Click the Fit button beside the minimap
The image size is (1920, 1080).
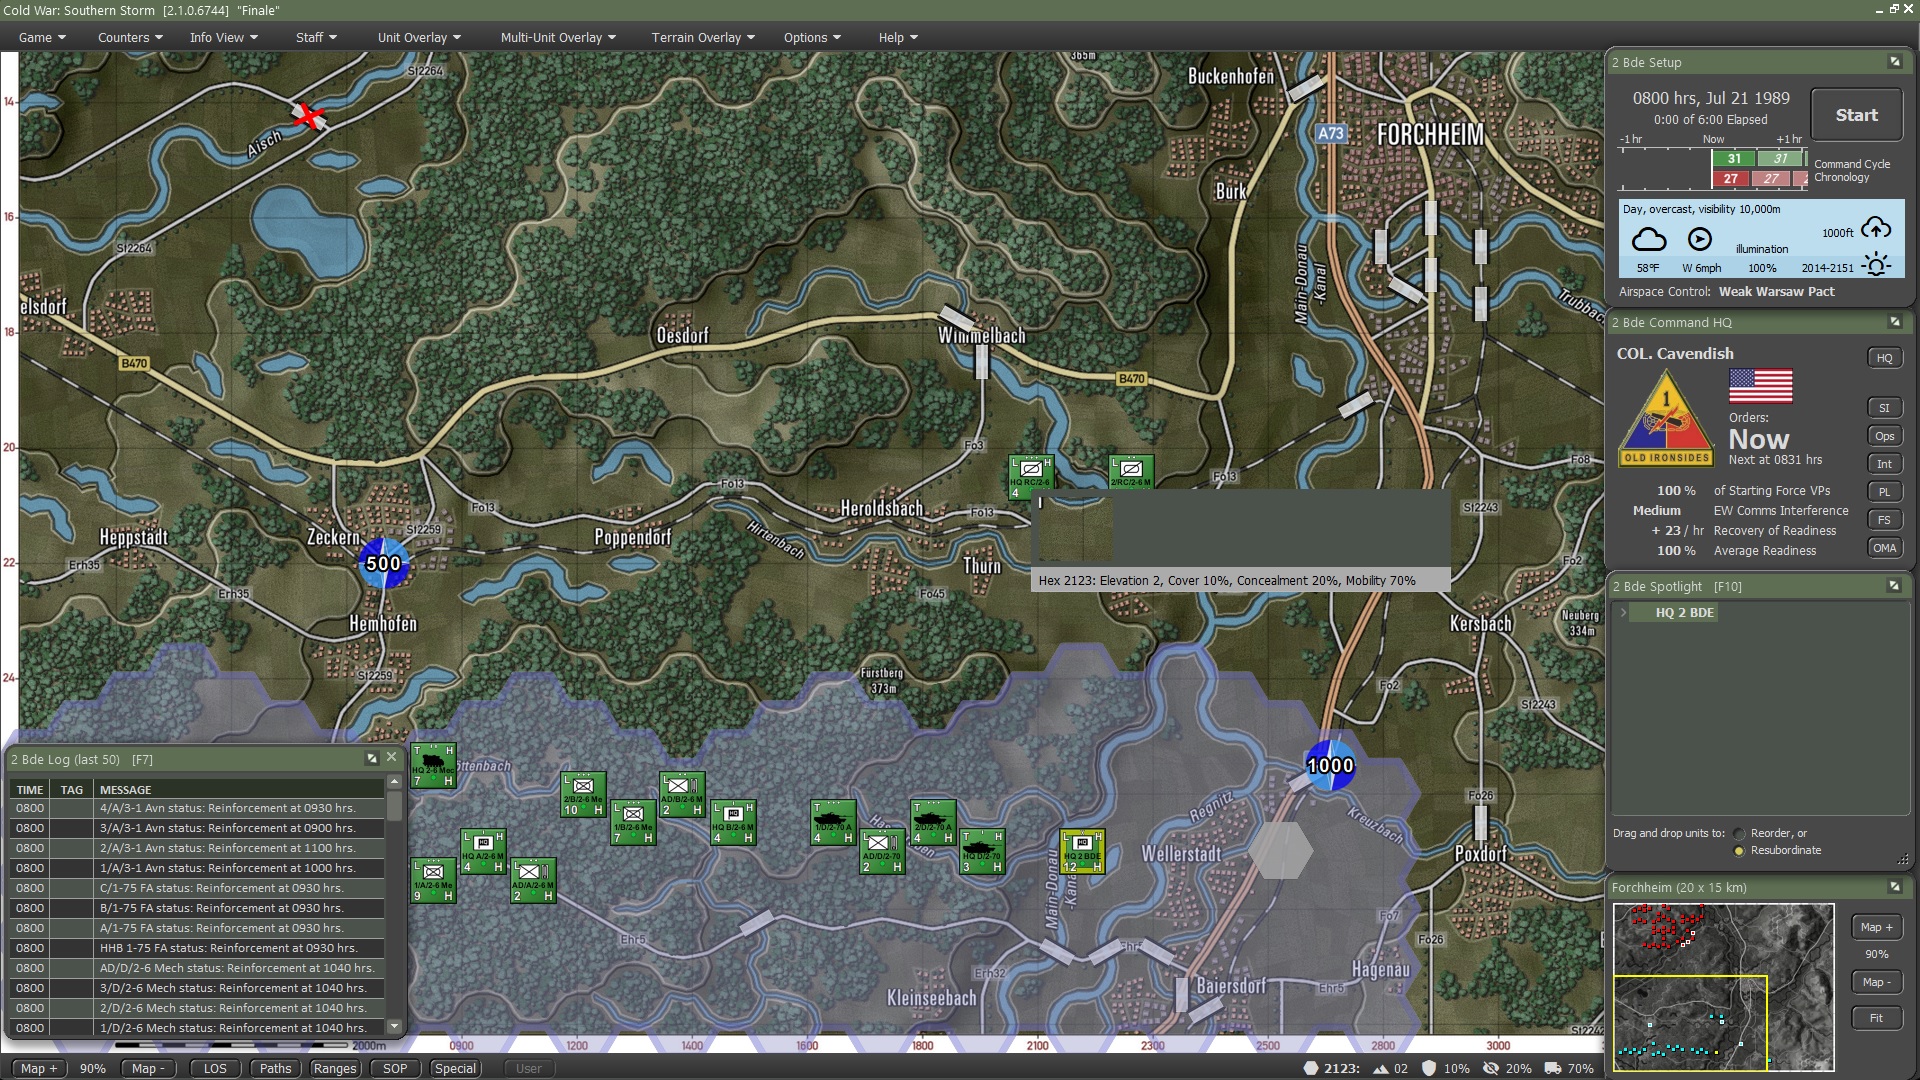click(1876, 1018)
